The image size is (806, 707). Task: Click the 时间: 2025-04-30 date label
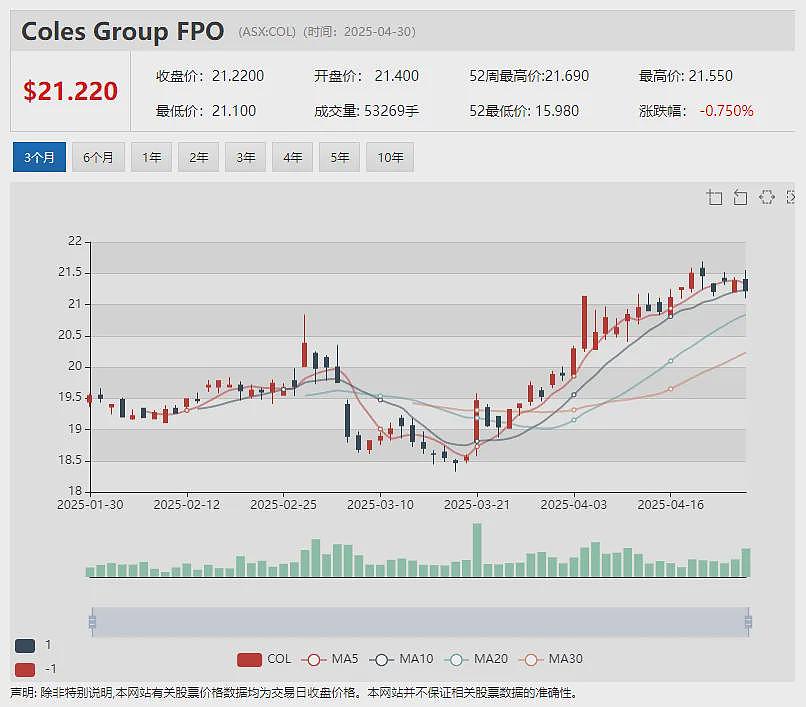pyautogui.click(x=359, y=32)
